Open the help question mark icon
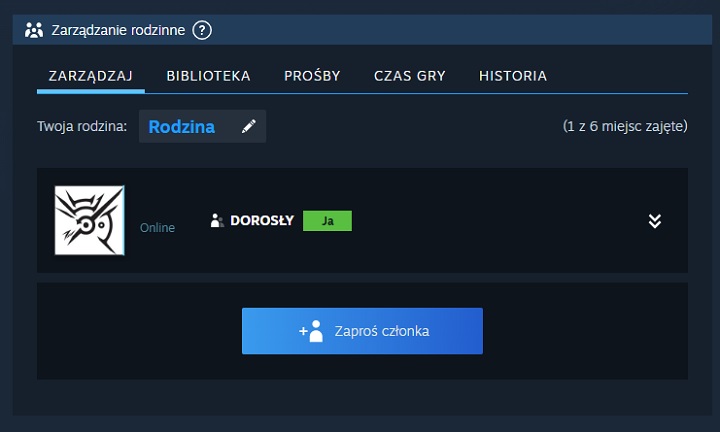The height and width of the screenshot is (432, 720). (202, 30)
